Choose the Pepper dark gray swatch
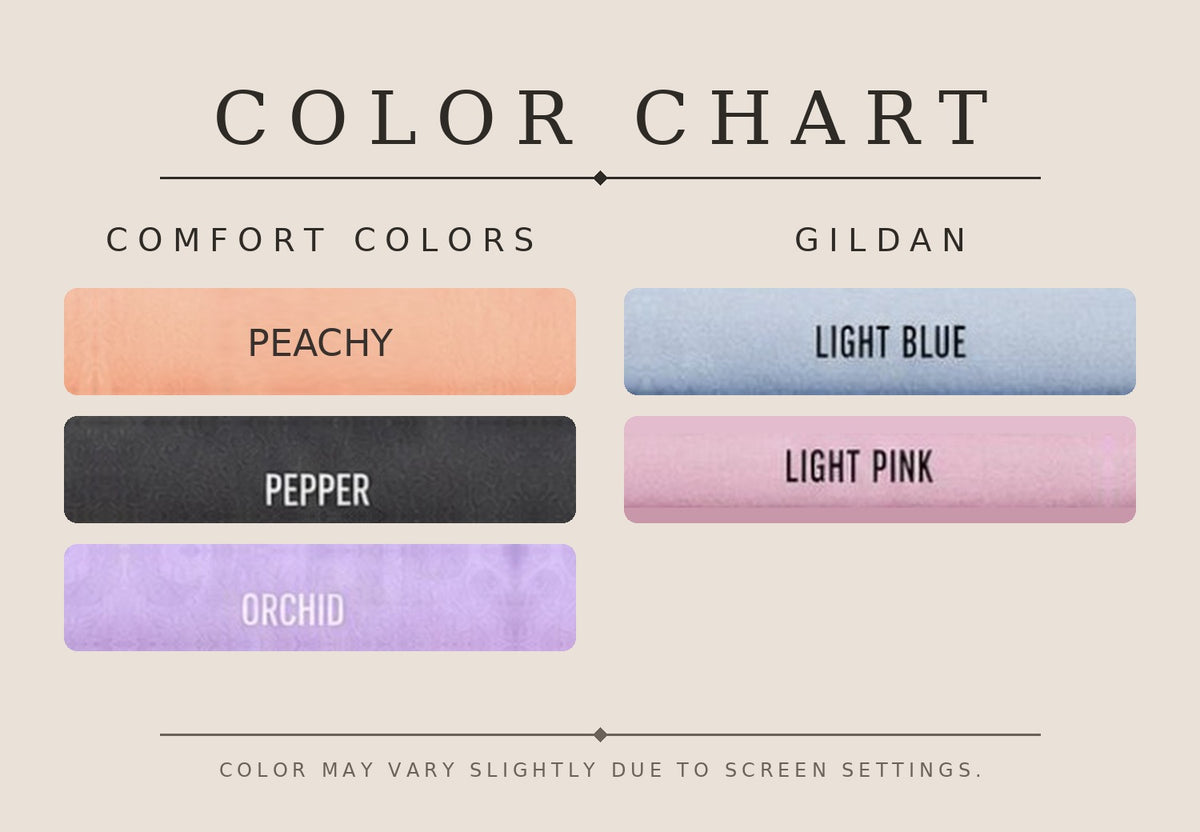The height and width of the screenshot is (832, 1200). [320, 469]
